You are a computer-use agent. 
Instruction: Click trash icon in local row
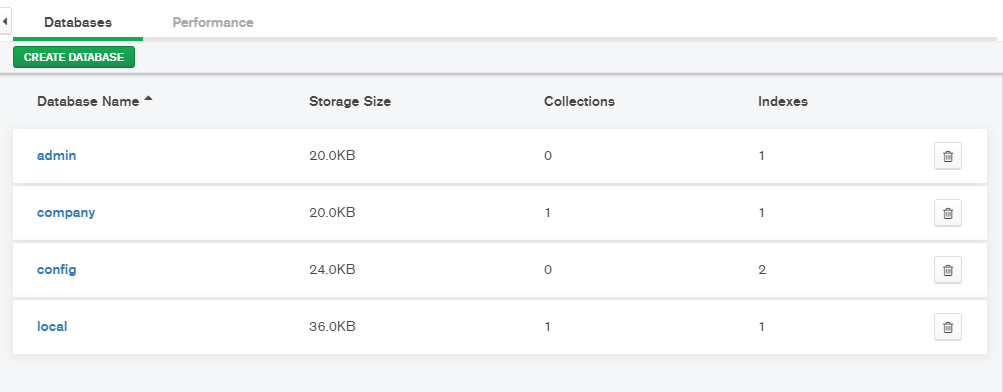(947, 327)
